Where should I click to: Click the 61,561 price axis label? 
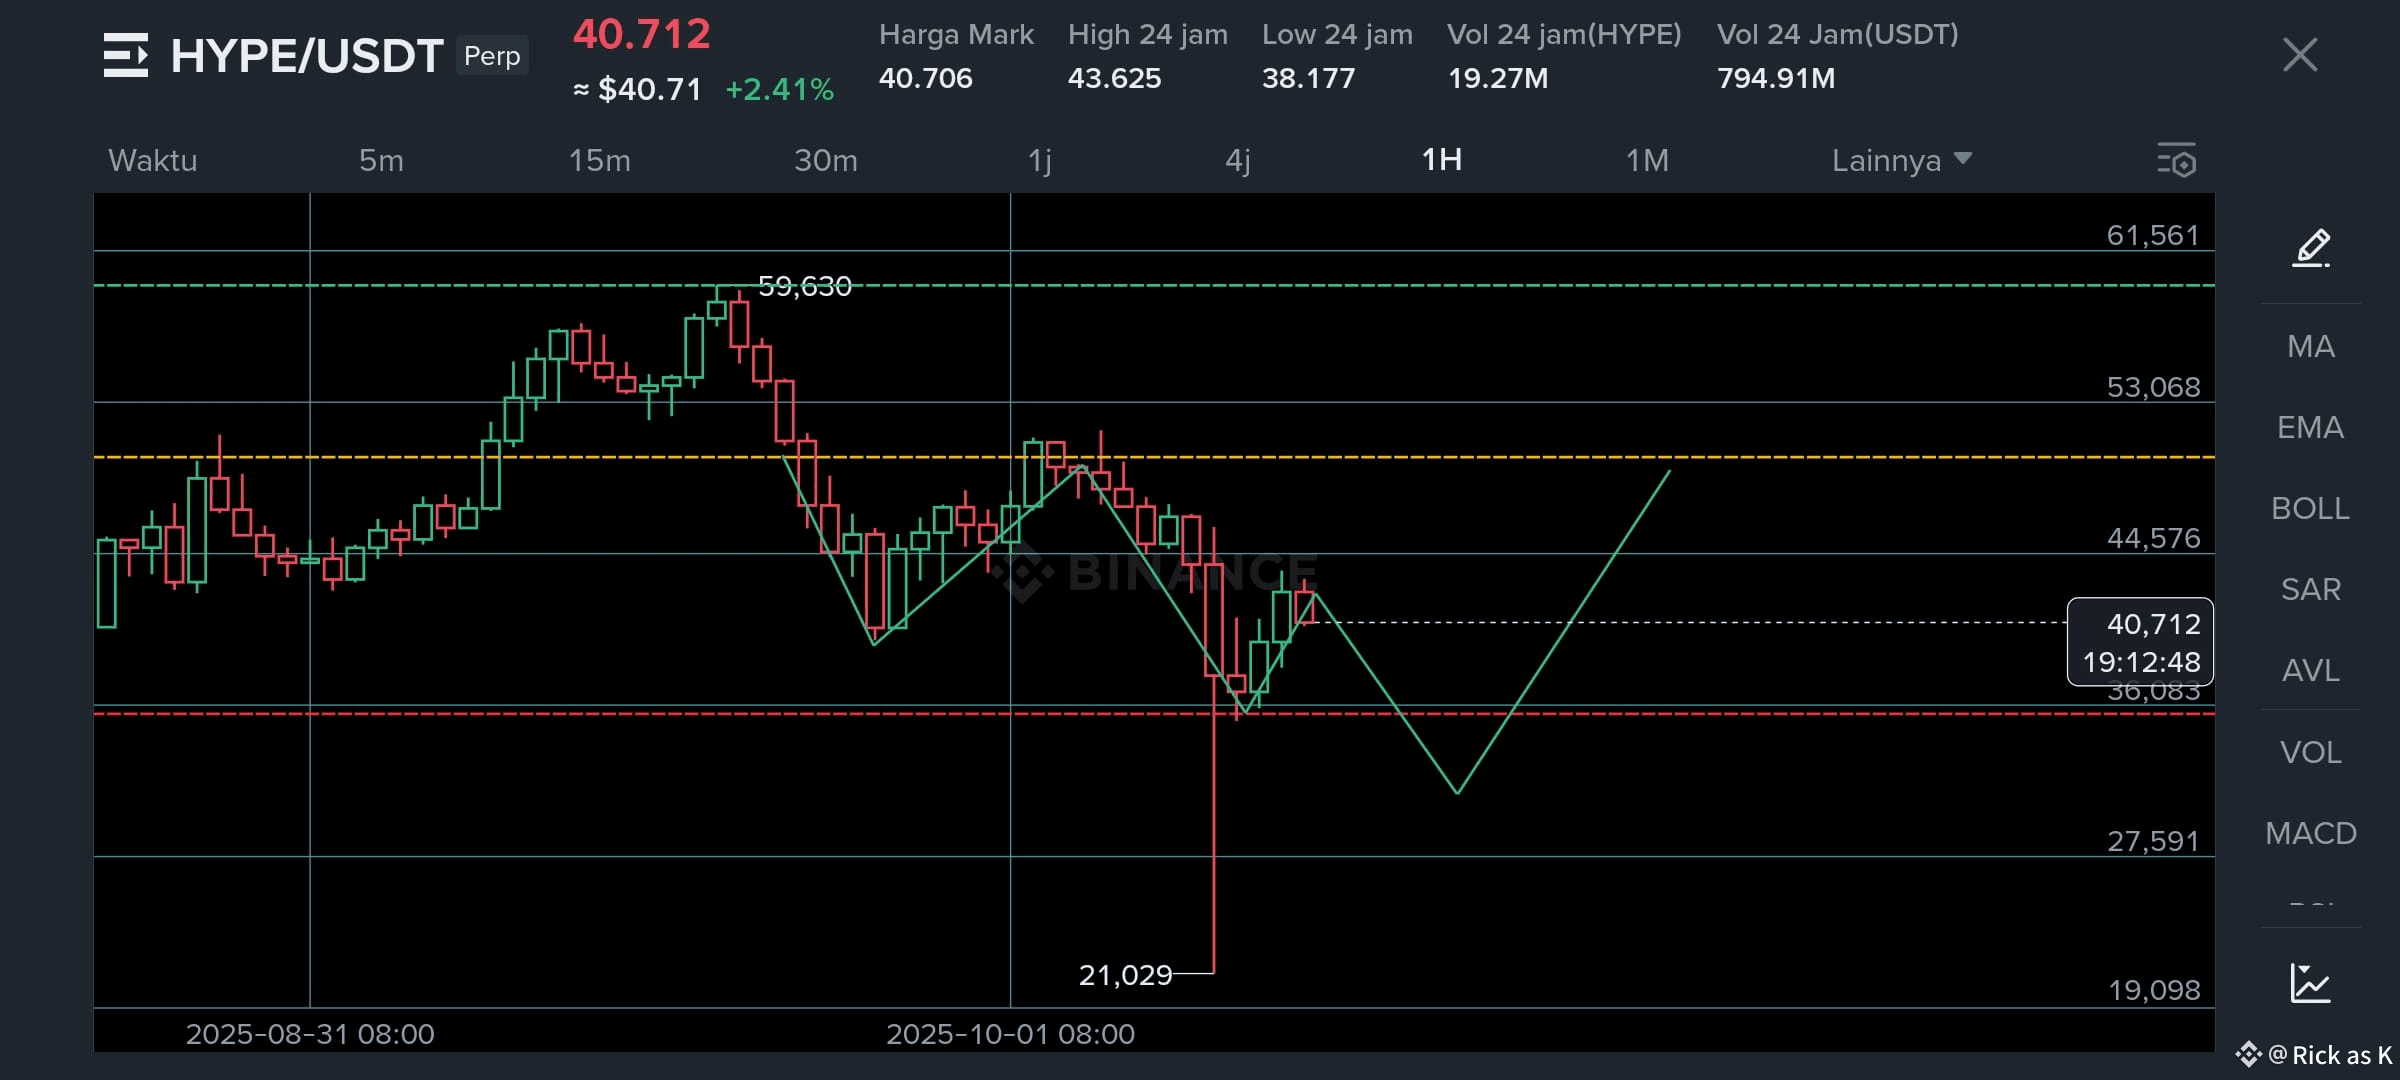coord(2153,235)
